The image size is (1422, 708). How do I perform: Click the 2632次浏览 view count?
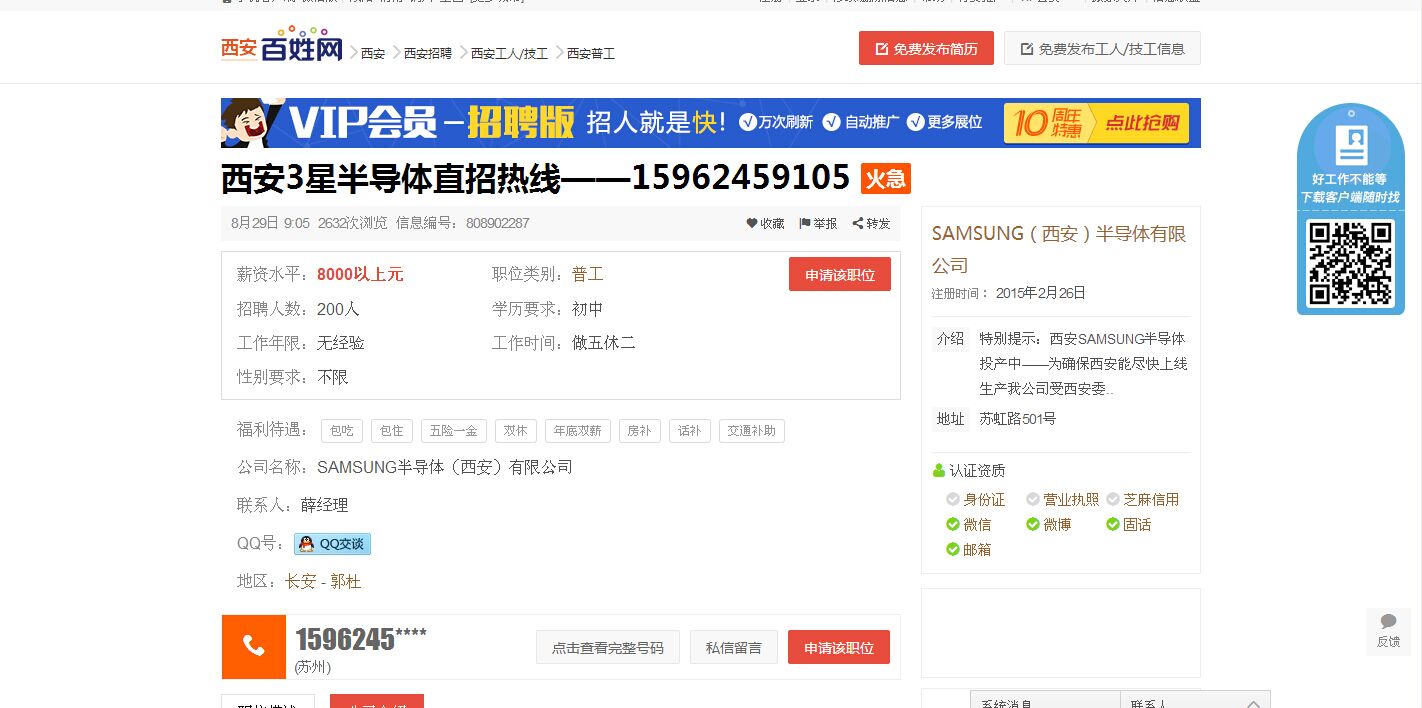[x=352, y=223]
